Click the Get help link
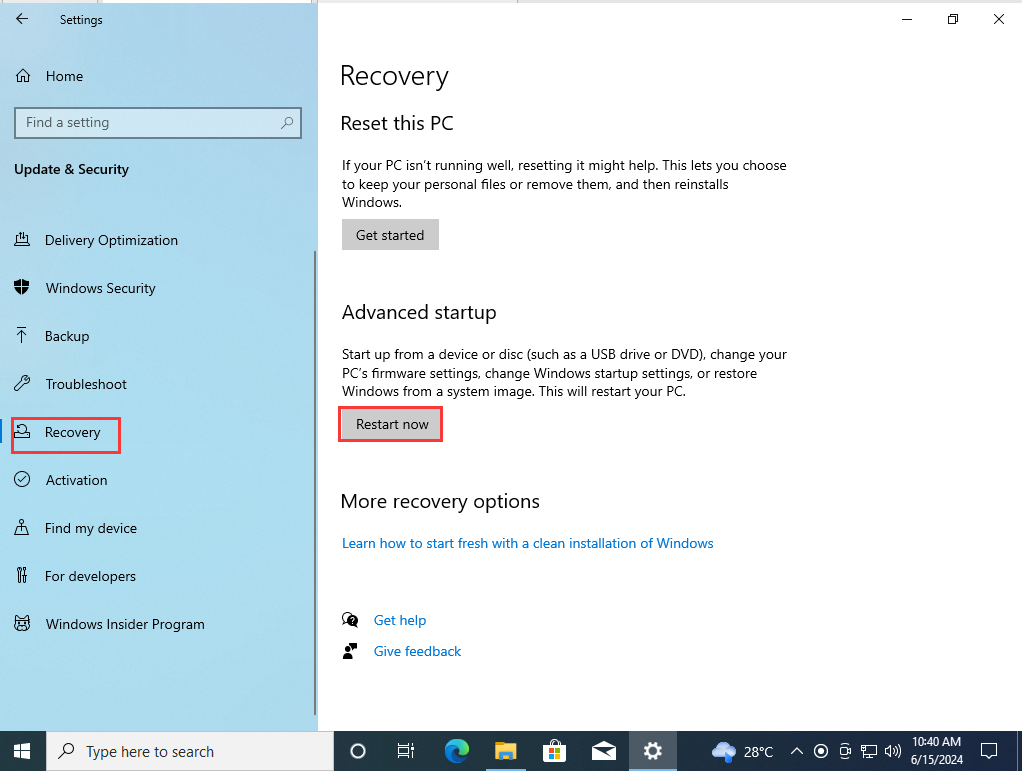 (400, 620)
